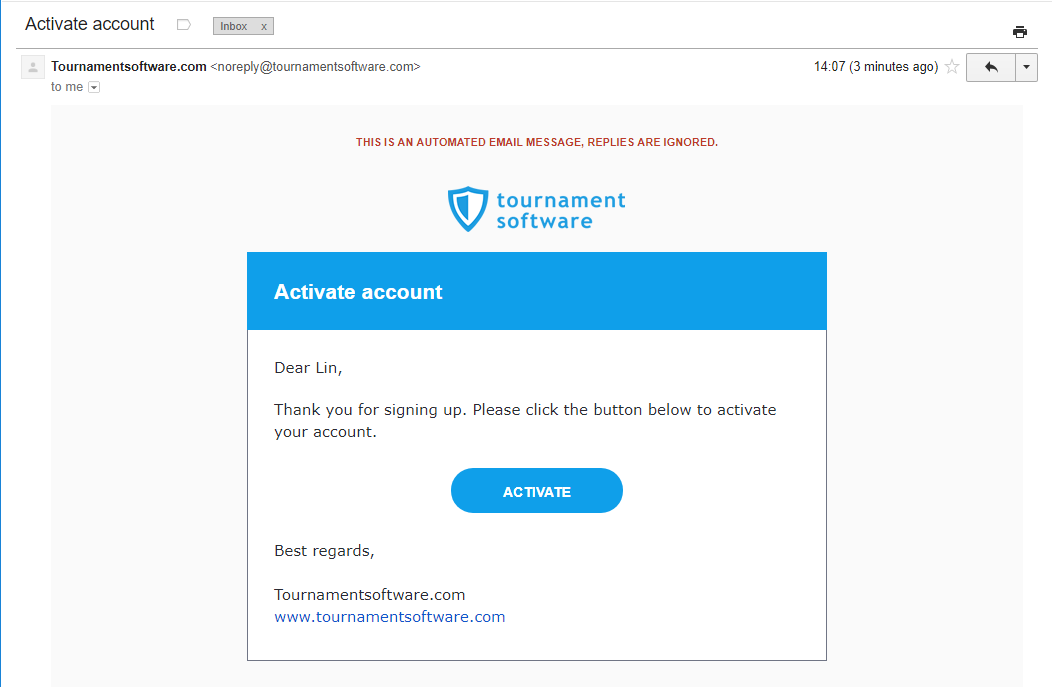Click the noreply@tournamentsoftware.com address
This screenshot has height=687, width=1058.
(x=315, y=67)
